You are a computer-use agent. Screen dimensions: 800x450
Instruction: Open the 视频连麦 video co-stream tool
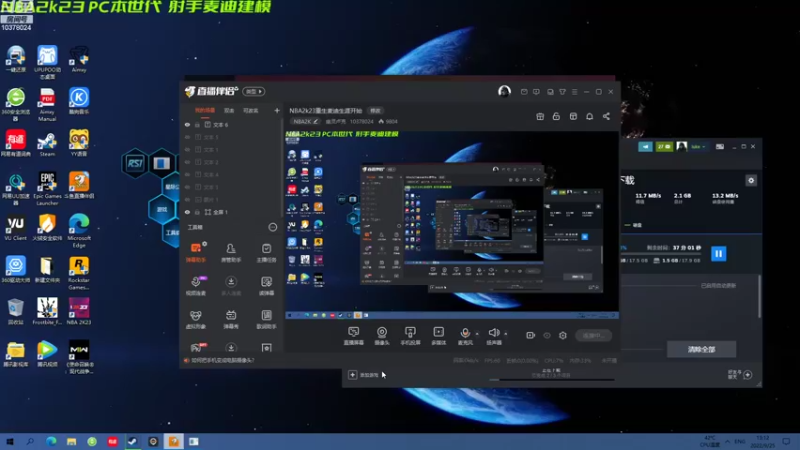click(196, 285)
